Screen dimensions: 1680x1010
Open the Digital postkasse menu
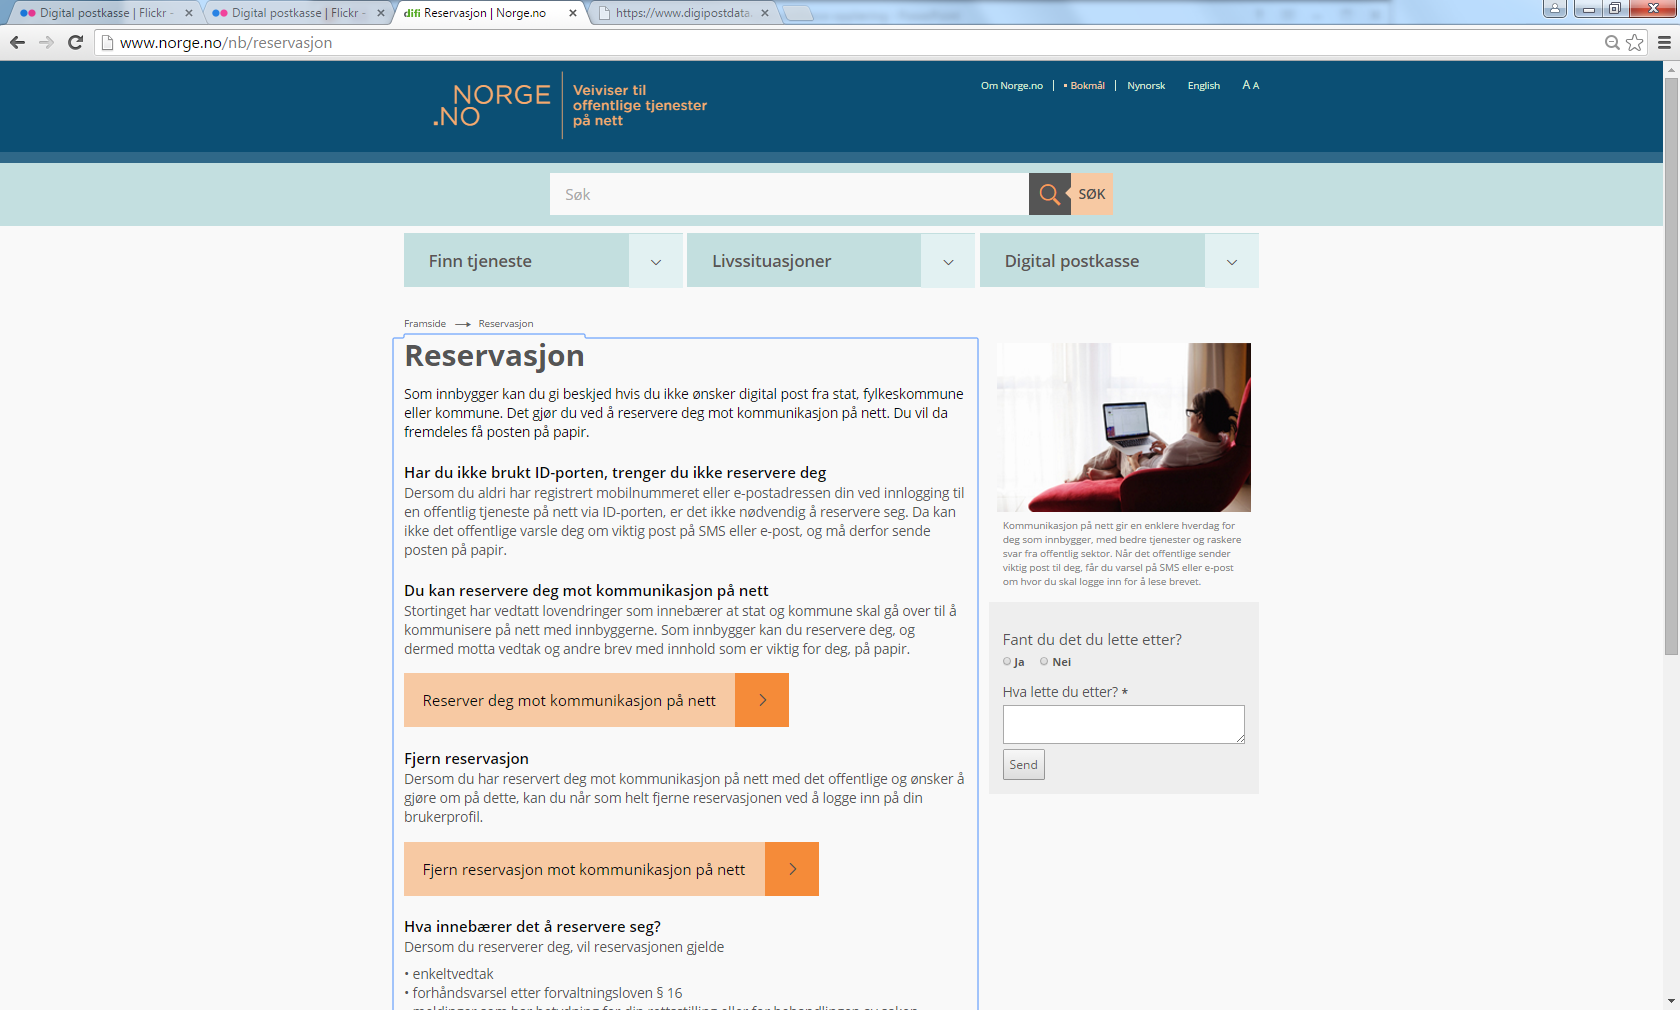(1092, 261)
